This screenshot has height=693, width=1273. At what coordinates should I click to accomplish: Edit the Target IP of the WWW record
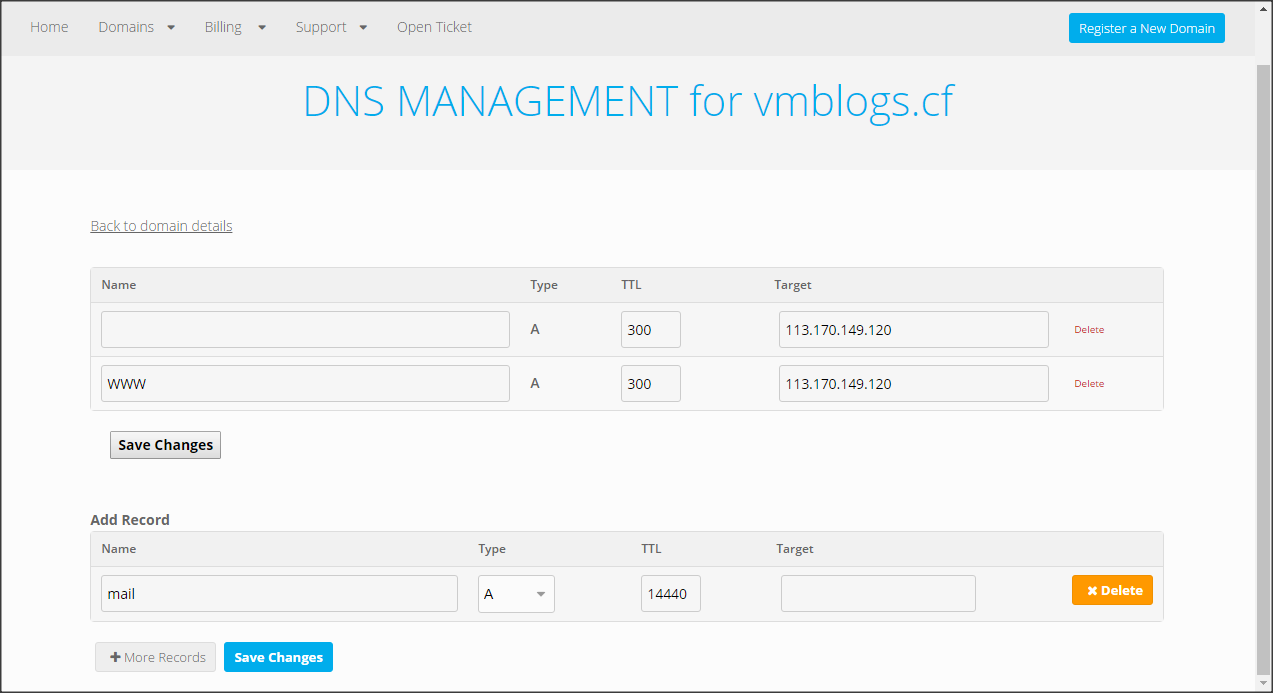click(913, 384)
